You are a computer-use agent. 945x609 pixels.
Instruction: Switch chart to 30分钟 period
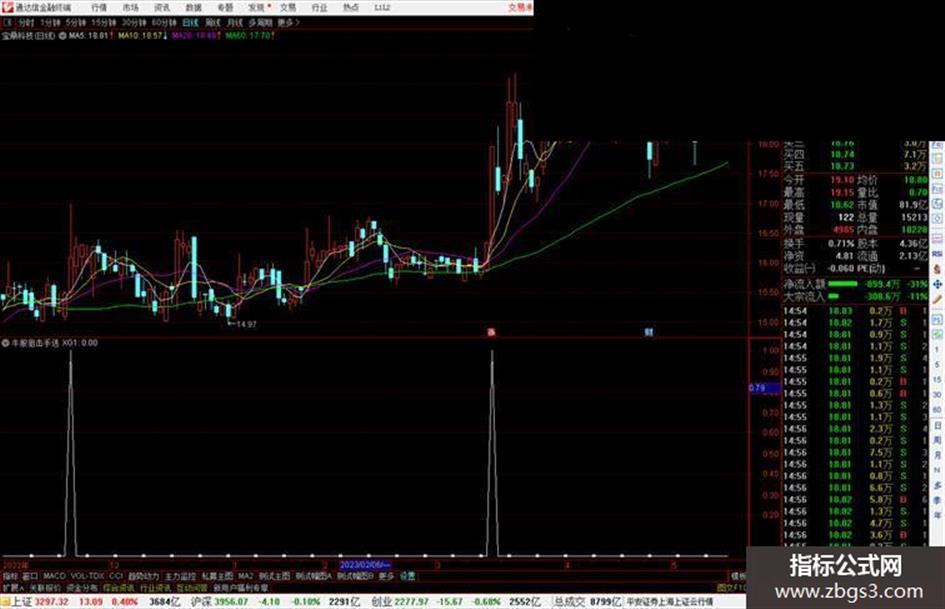coord(134,22)
